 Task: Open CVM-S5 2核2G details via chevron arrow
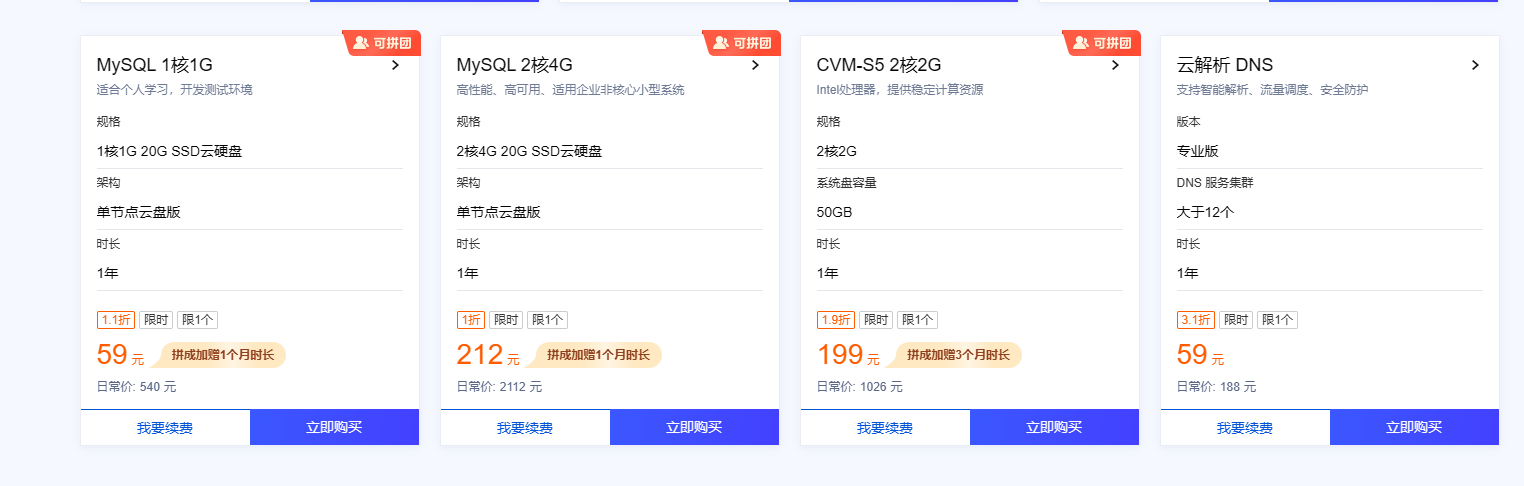pyautogui.click(x=1116, y=65)
